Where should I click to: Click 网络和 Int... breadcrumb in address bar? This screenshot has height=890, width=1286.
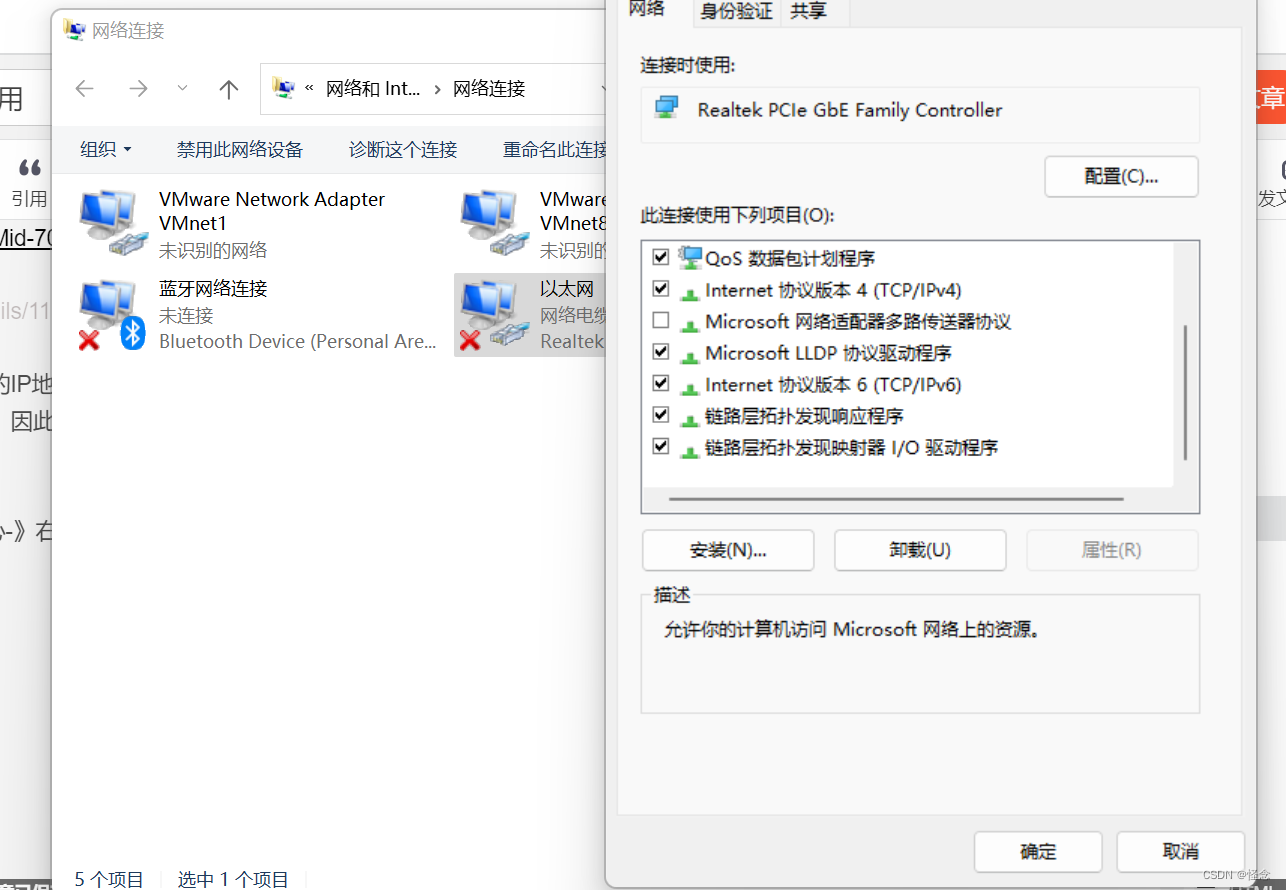click(373, 89)
